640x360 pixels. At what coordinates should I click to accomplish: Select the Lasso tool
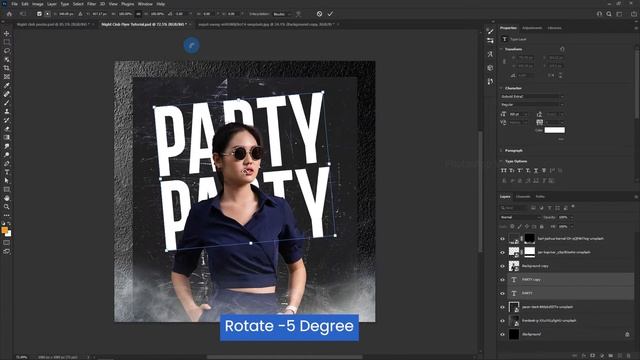point(7,51)
